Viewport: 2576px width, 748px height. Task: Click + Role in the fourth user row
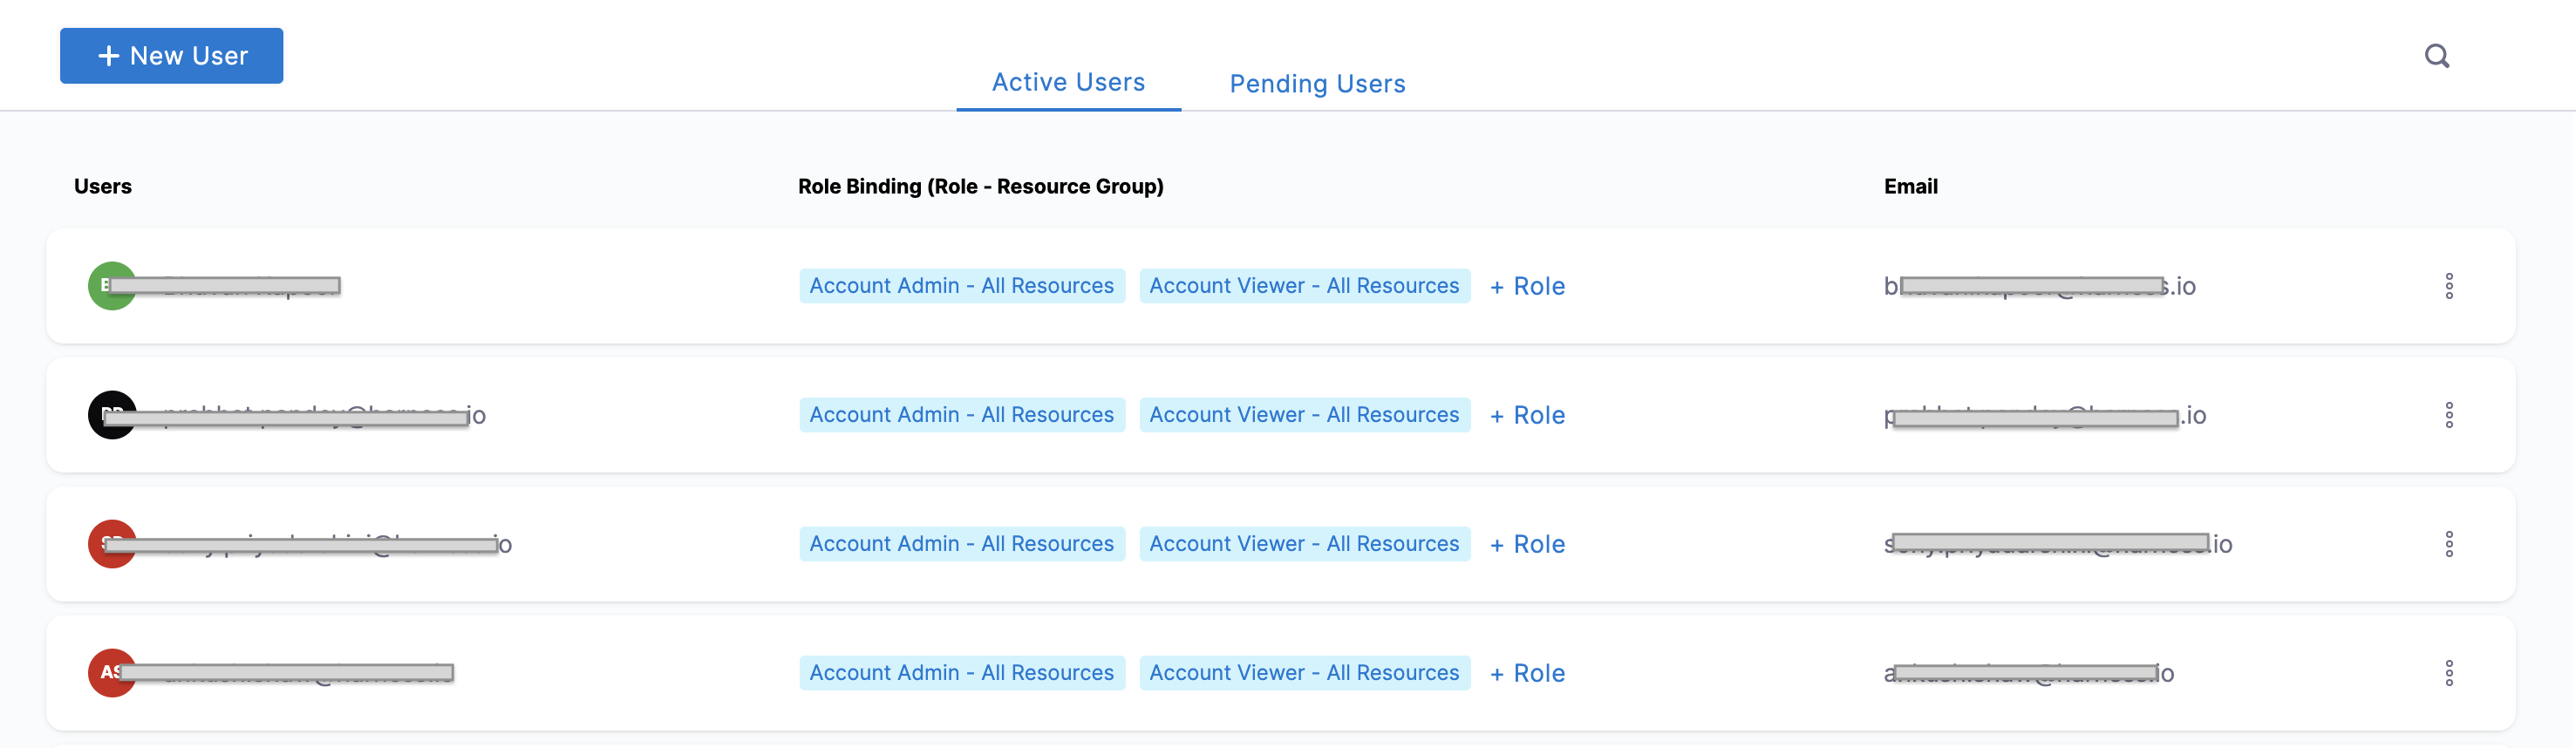[1527, 673]
